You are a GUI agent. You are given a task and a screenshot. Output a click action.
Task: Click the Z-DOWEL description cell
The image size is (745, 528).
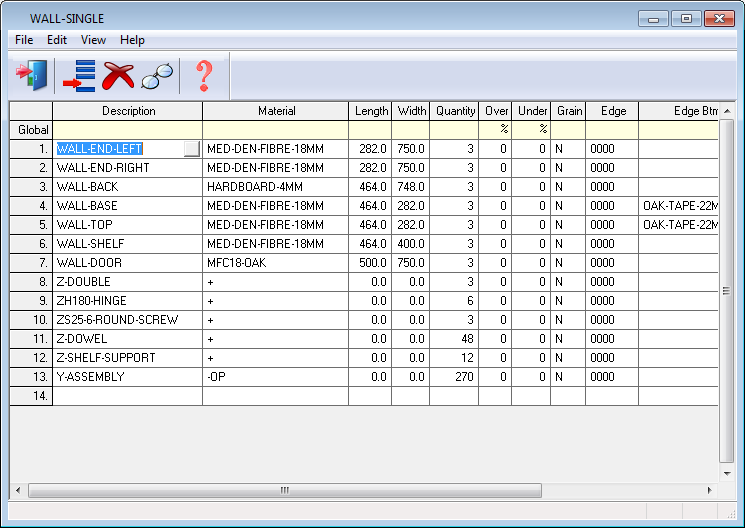pos(128,339)
